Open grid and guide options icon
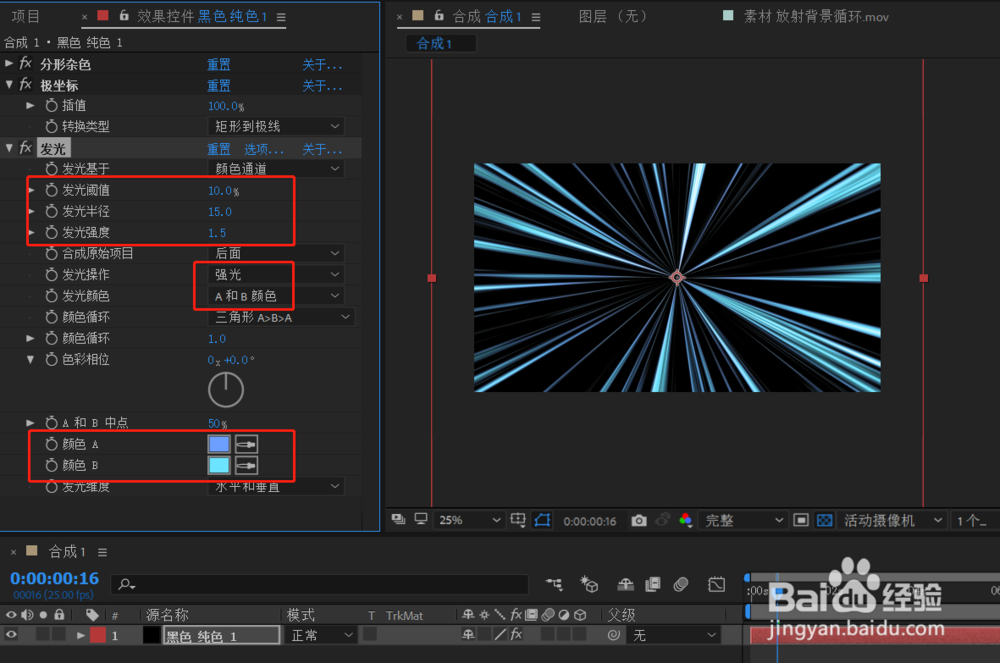Viewport: 1000px width, 663px height. click(x=518, y=520)
